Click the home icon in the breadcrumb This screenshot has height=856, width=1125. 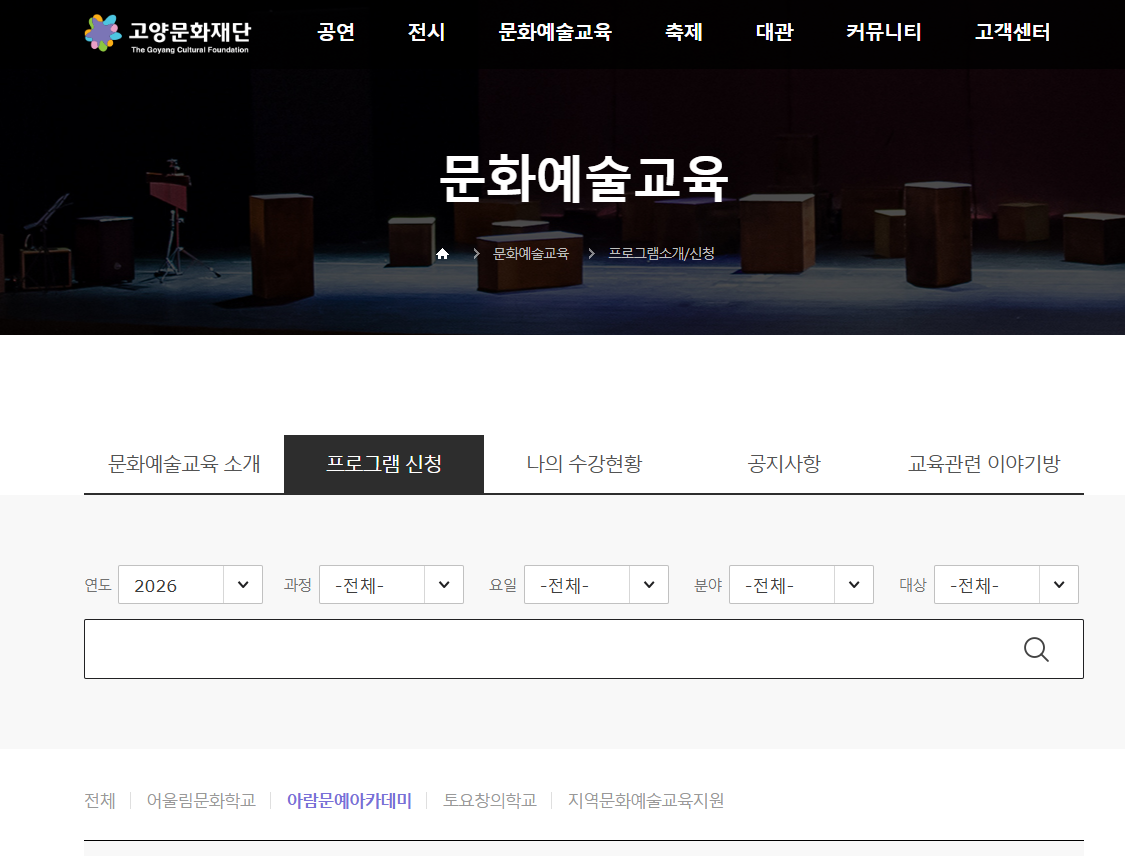[x=443, y=254]
